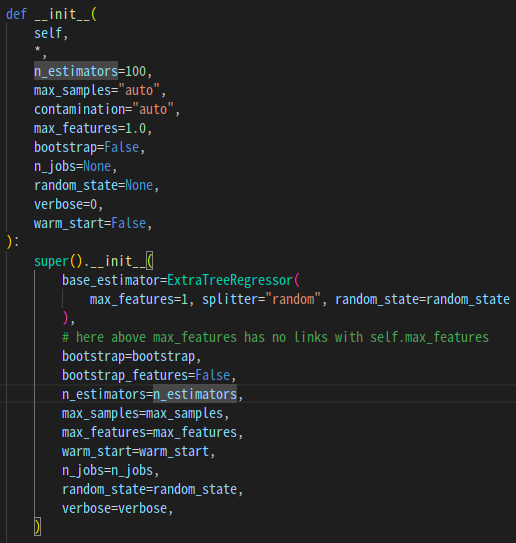Viewport: 516px width, 543px height.
Task: Click the word 'splitter'
Action: click(230, 299)
